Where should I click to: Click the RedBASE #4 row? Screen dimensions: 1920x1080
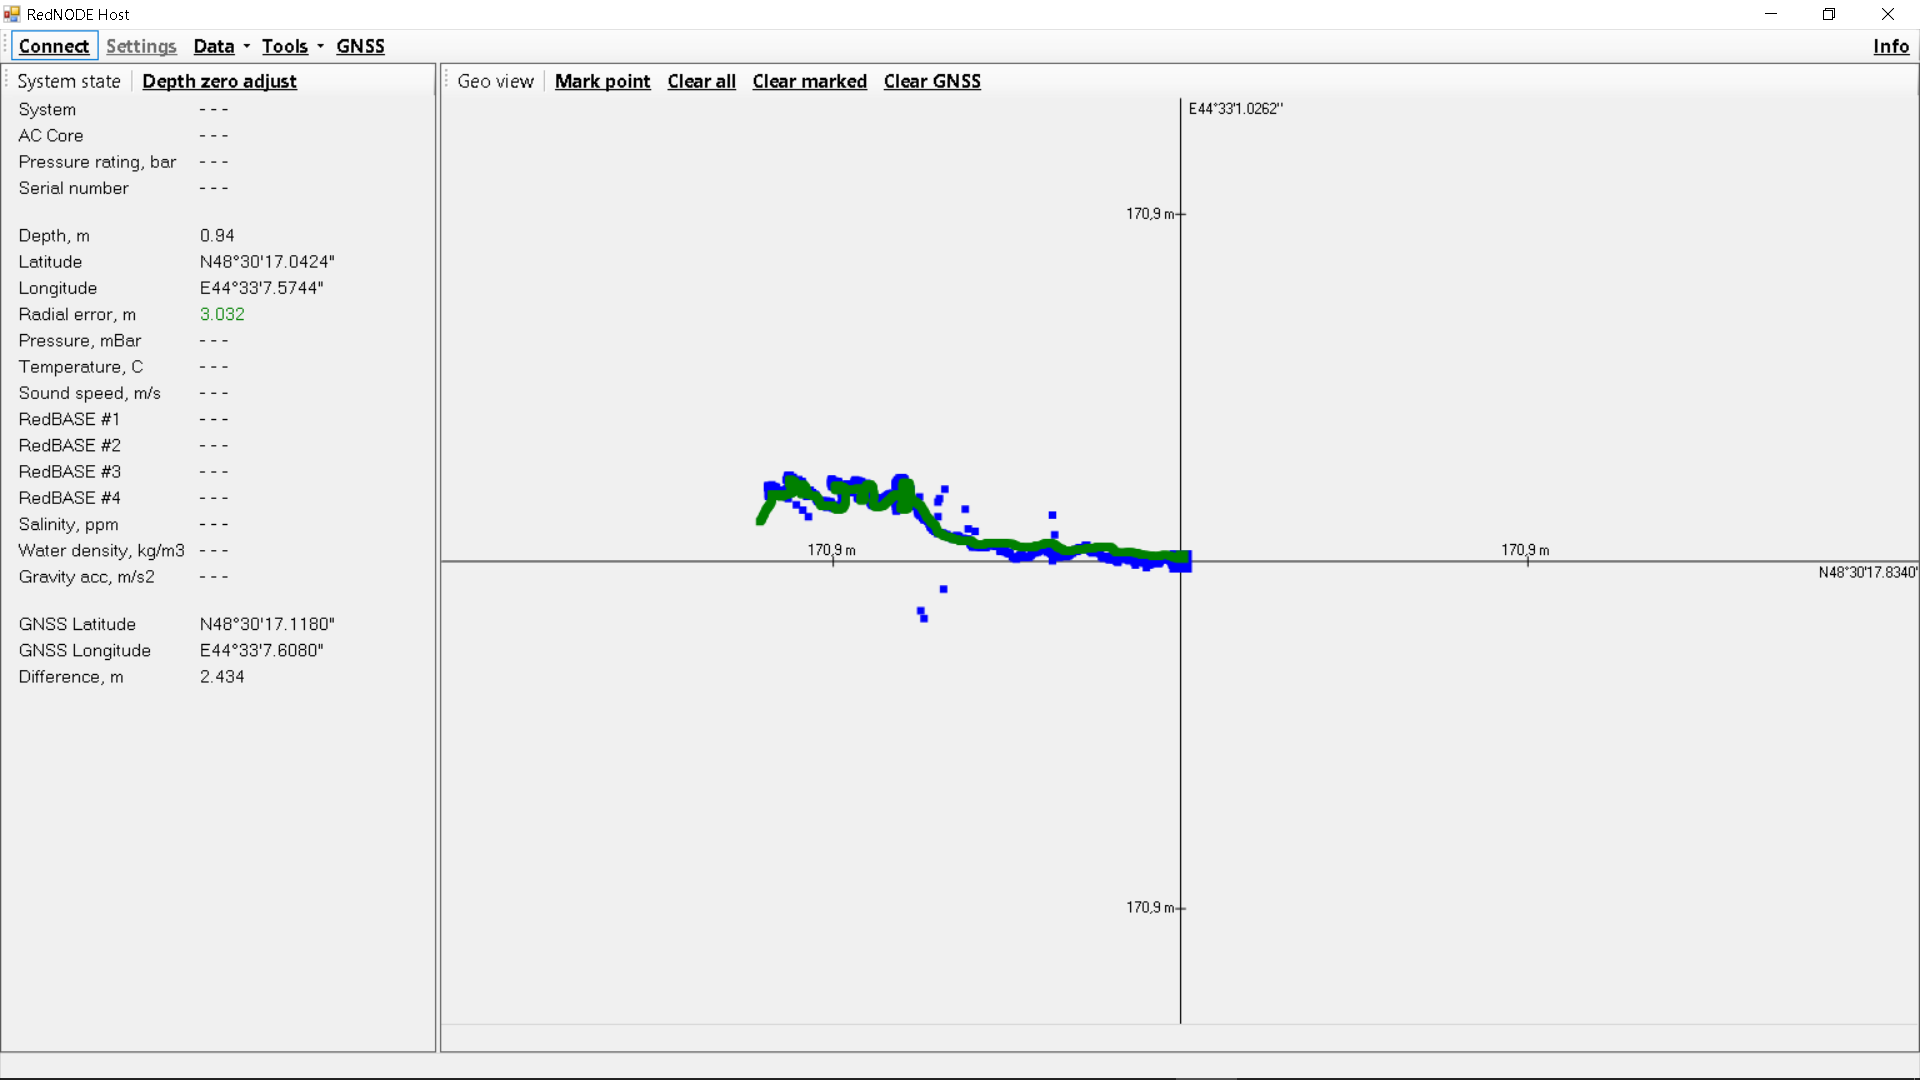pyautogui.click(x=124, y=497)
